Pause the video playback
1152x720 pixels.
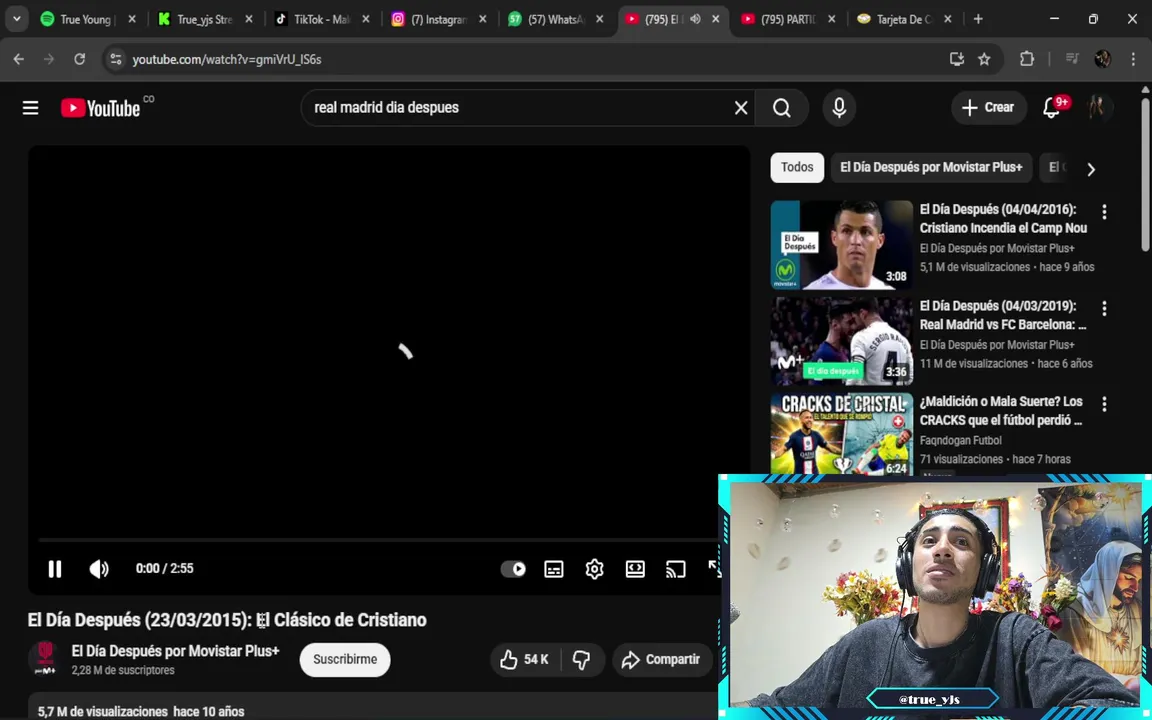pyautogui.click(x=55, y=569)
